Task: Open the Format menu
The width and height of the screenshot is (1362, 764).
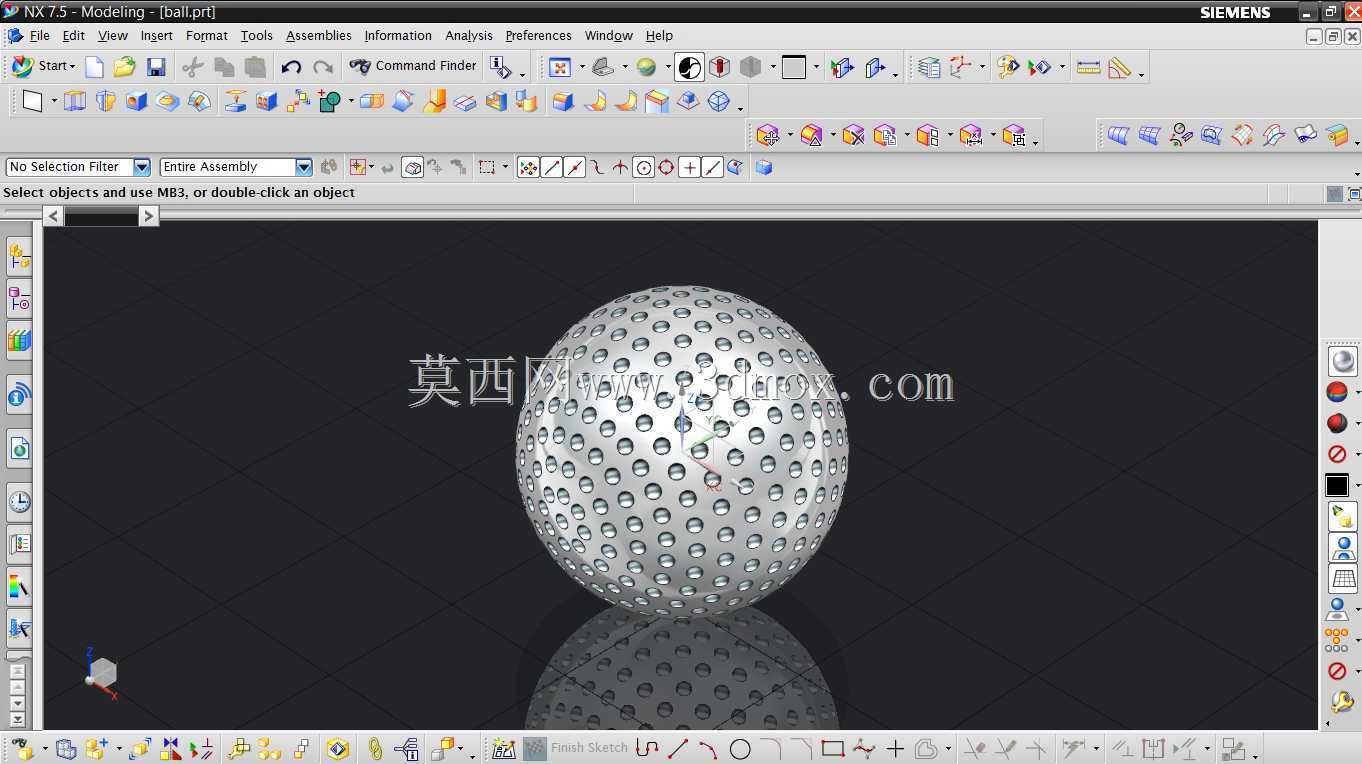Action: click(x=207, y=35)
